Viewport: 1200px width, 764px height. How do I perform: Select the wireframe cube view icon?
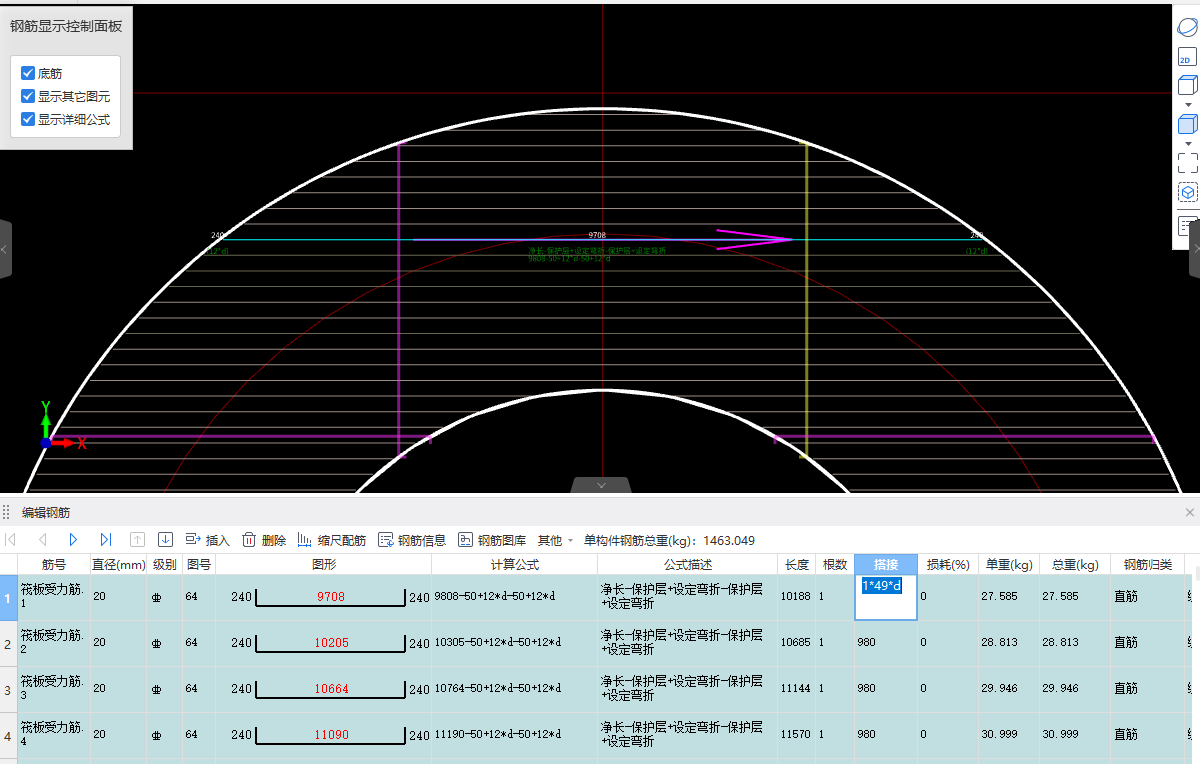pyautogui.click(x=1187, y=85)
